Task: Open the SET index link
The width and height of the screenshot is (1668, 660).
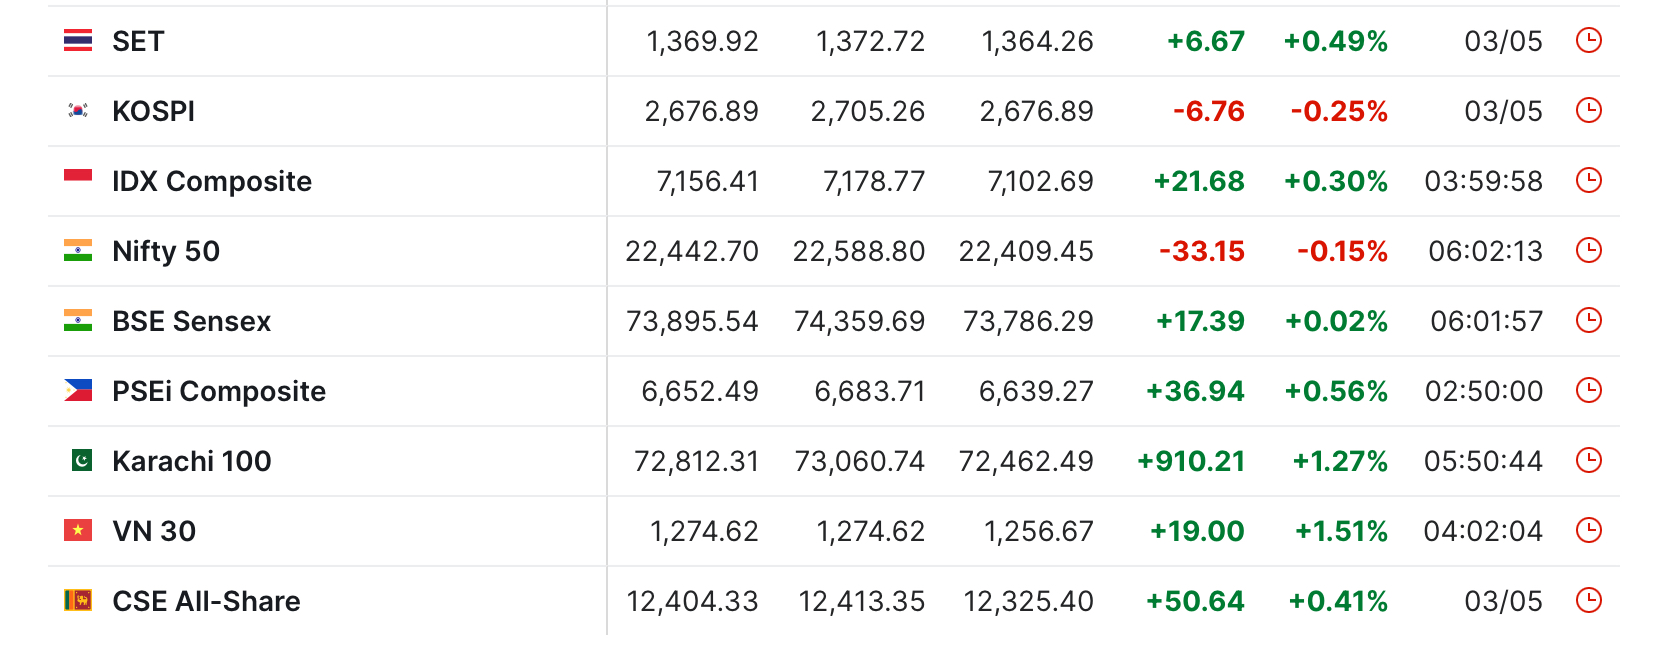Action: coord(138,41)
